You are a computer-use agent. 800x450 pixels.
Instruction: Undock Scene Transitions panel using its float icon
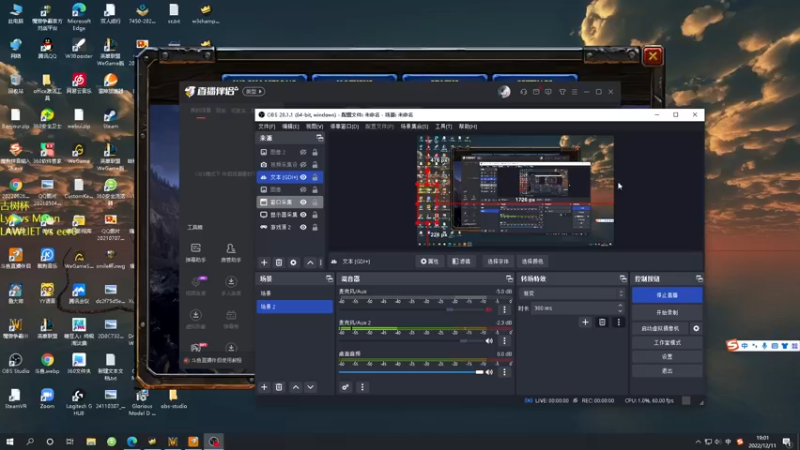coord(623,279)
